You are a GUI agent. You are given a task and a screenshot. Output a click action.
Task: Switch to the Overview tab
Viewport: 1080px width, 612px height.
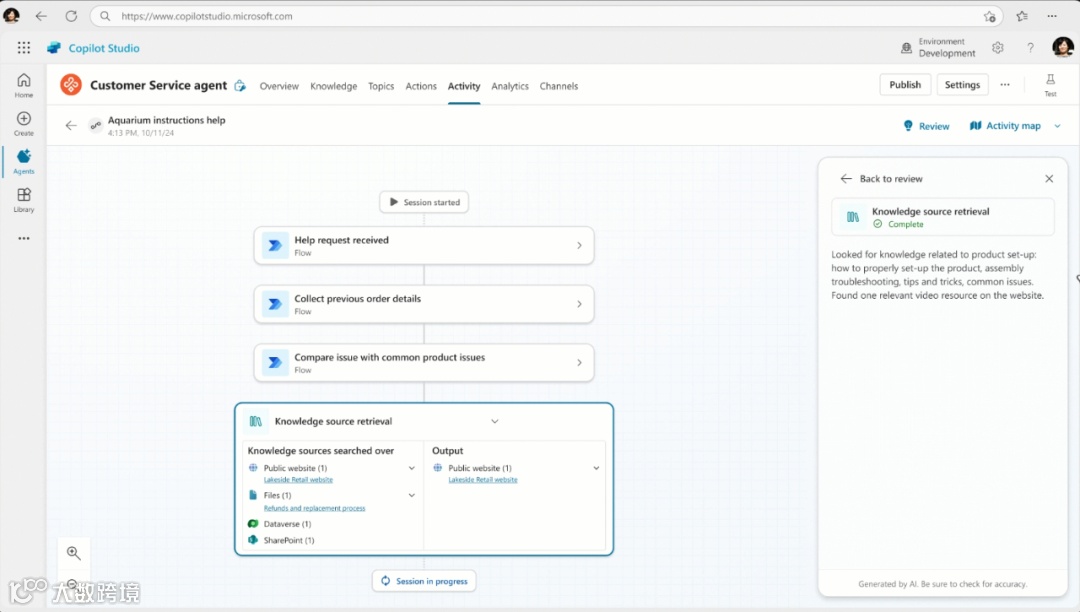[279, 86]
